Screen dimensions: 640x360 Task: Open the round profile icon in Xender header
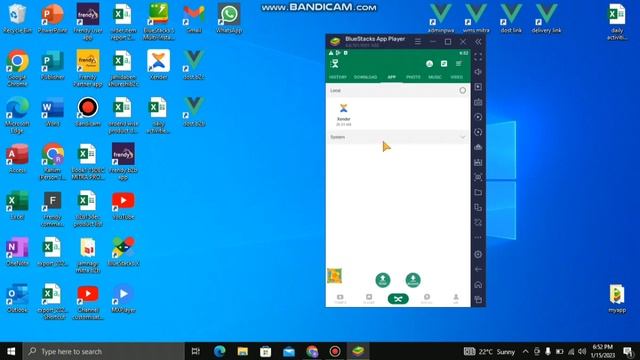[429, 64]
